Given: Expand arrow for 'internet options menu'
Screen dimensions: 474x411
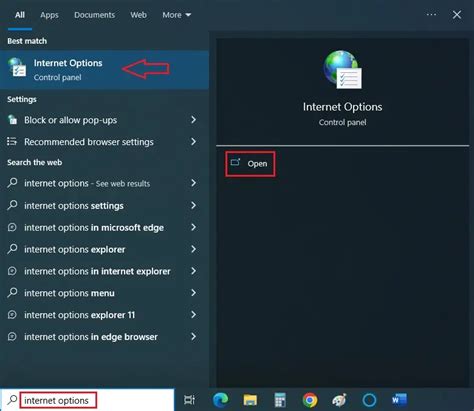Looking at the screenshot, I should [x=193, y=293].
